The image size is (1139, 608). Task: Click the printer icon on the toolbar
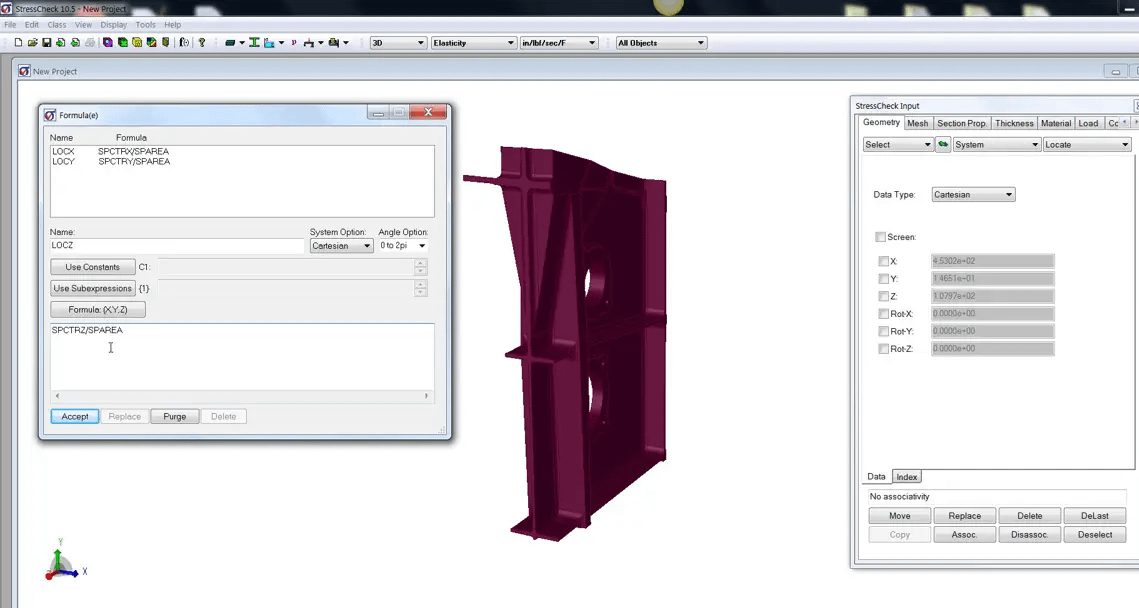click(90, 42)
